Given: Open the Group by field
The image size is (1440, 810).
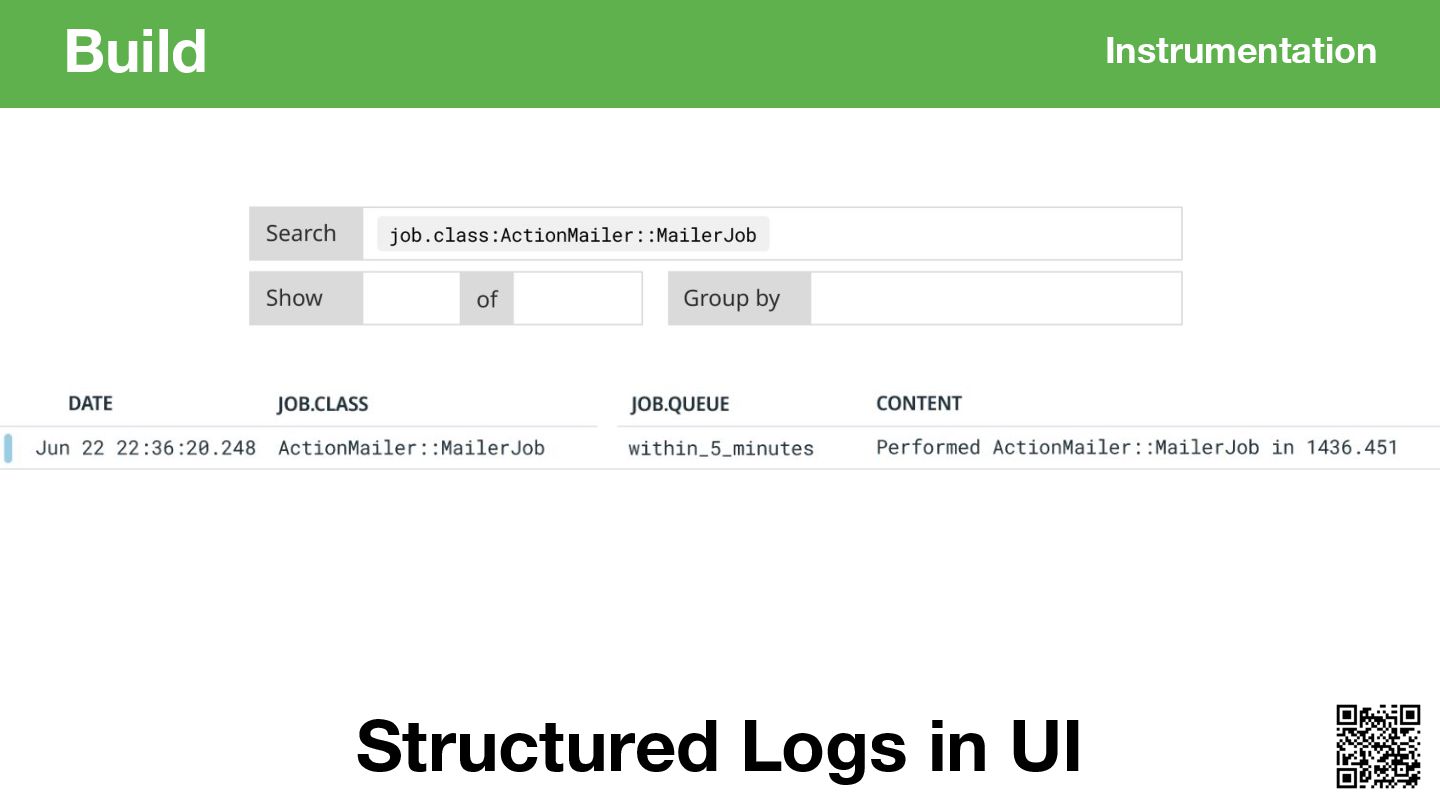Looking at the screenshot, I should [x=995, y=298].
